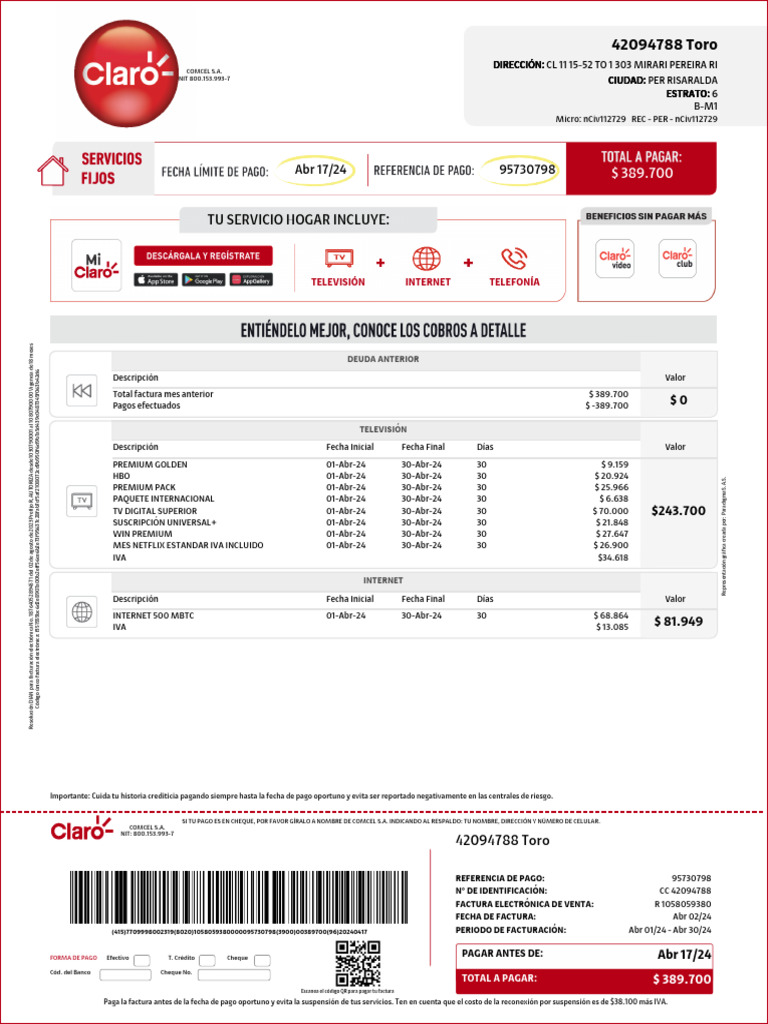Click the Win Premium line item
The image size is (768, 1024).
[x=370, y=534]
